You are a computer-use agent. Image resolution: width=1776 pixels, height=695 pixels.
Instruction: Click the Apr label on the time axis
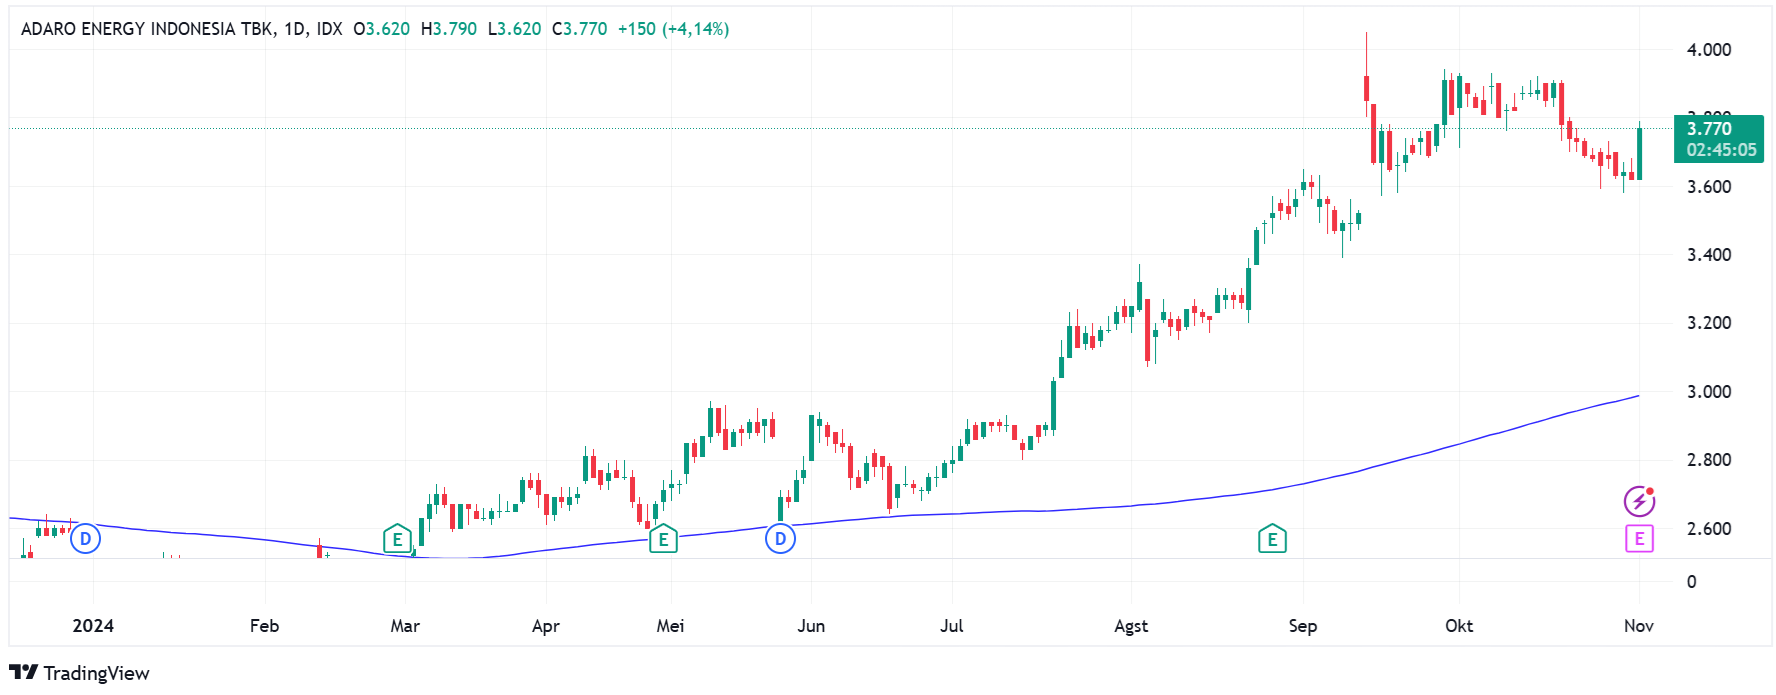[x=546, y=626]
